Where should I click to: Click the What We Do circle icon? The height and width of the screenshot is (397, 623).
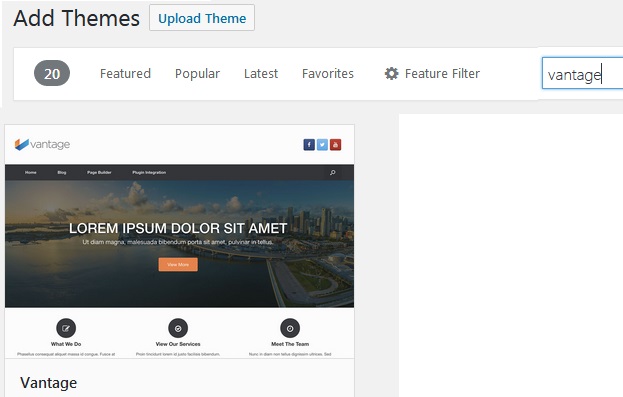click(x=66, y=328)
